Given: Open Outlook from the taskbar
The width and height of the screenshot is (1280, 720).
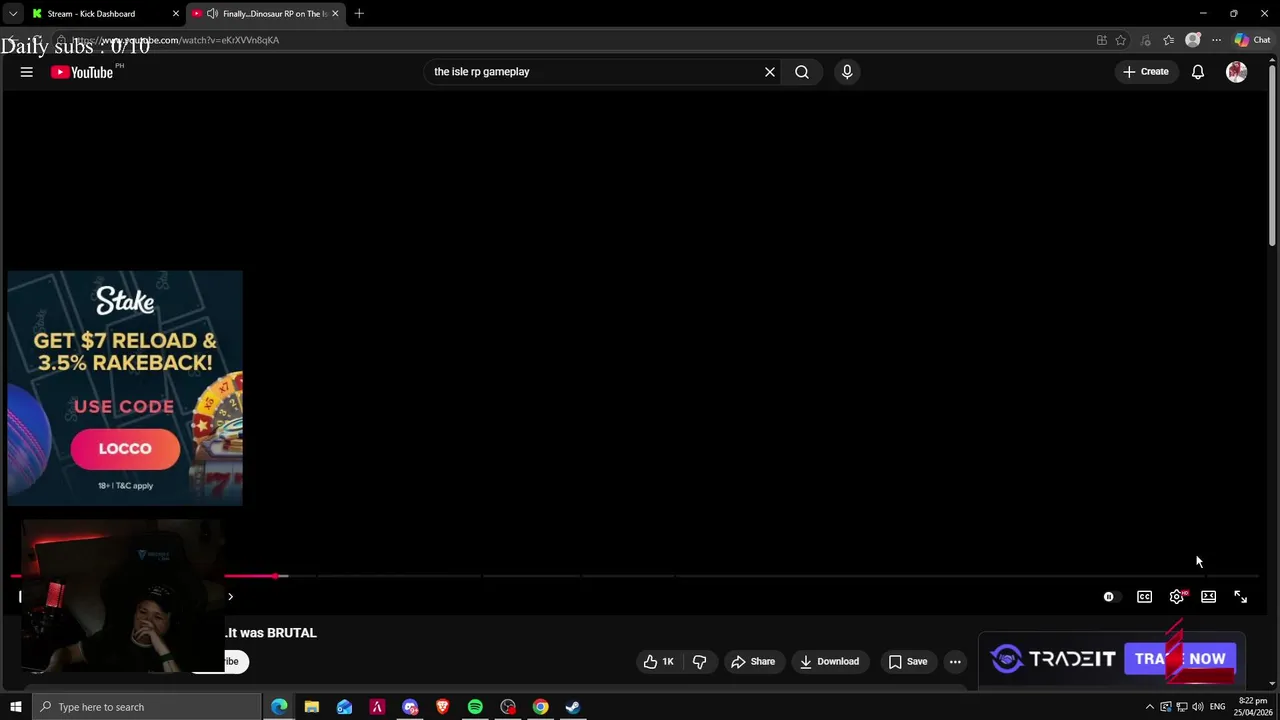Looking at the screenshot, I should point(345,707).
